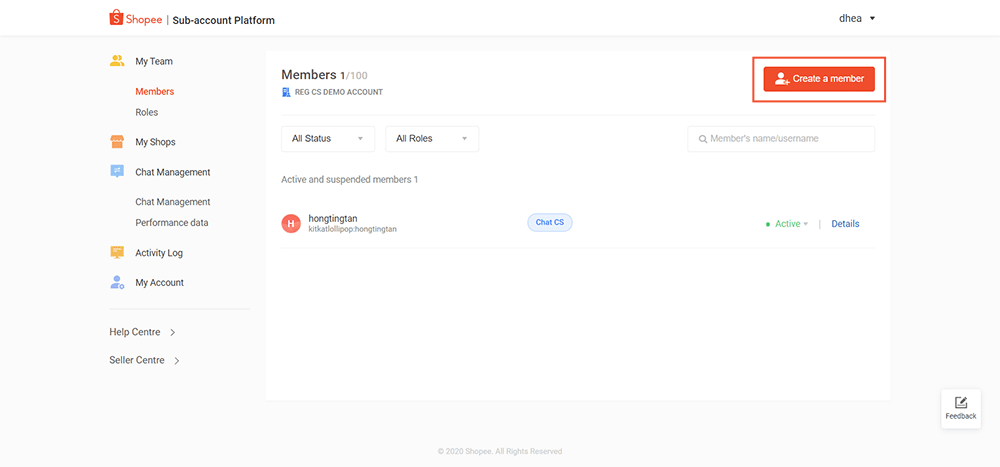Open the All Roles dropdown
Image resolution: width=1000 pixels, height=467 pixels.
tap(432, 138)
